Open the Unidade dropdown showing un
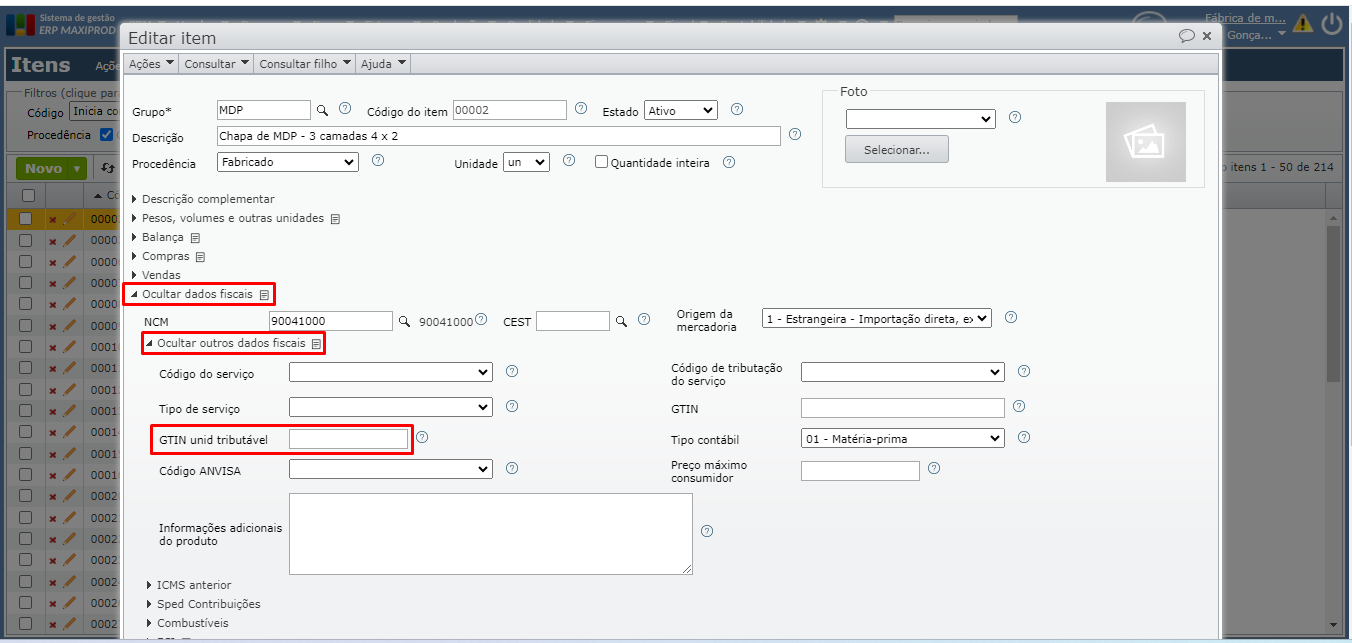This screenshot has height=643, width=1352. click(526, 162)
